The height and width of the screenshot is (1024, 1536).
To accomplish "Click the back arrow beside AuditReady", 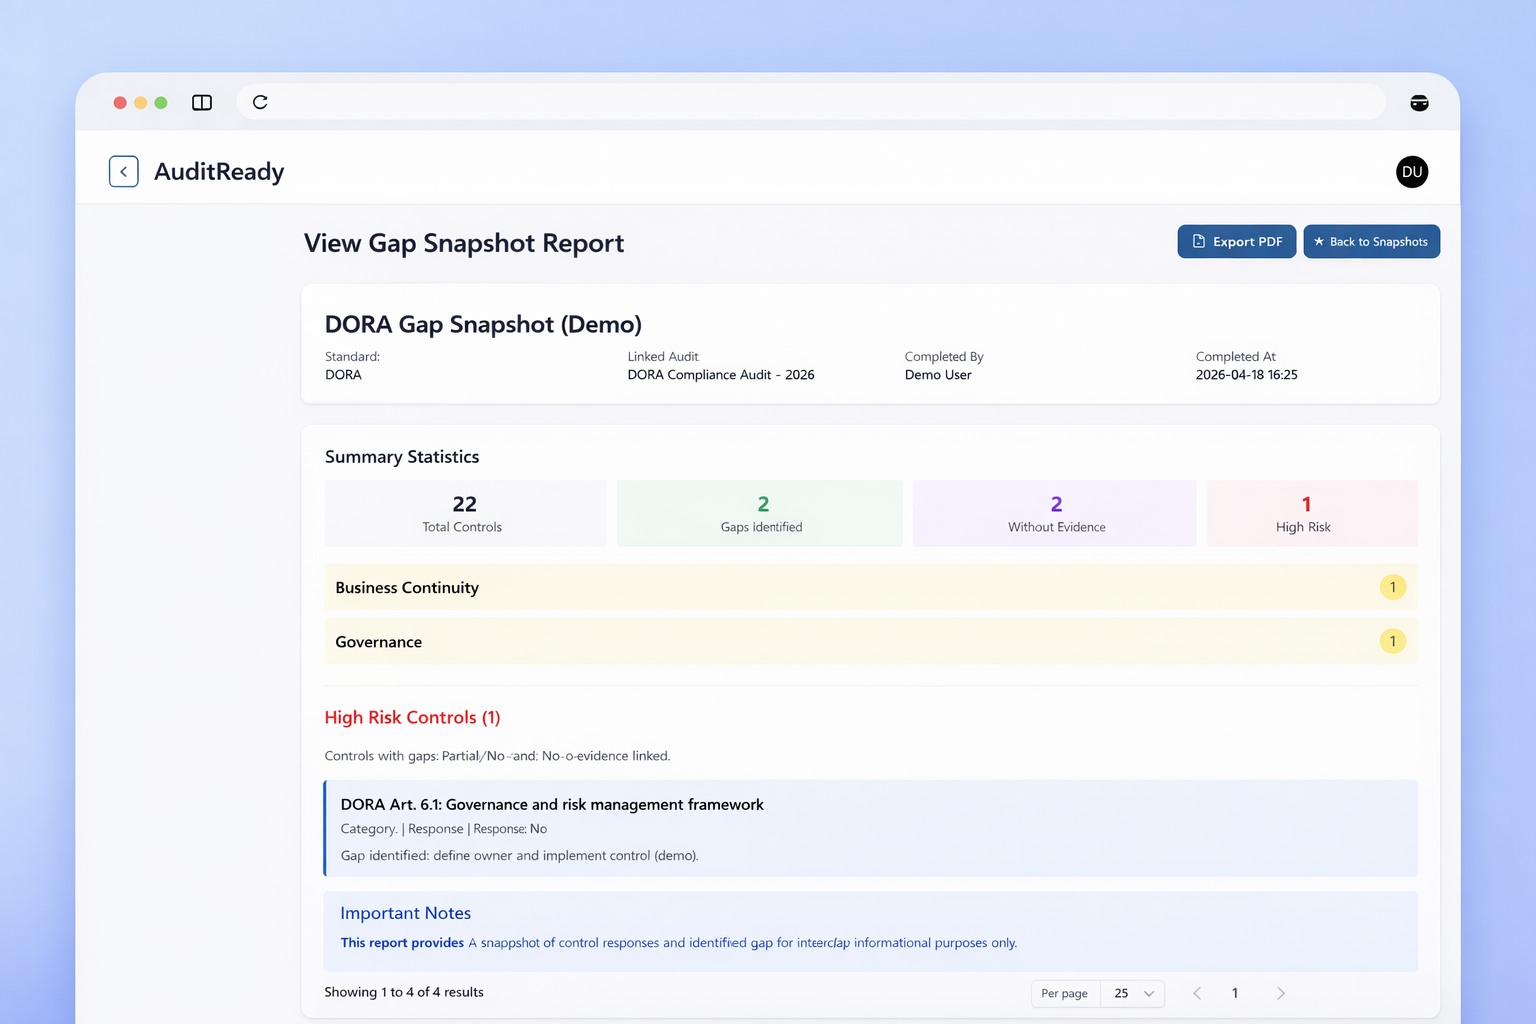I will click(123, 172).
